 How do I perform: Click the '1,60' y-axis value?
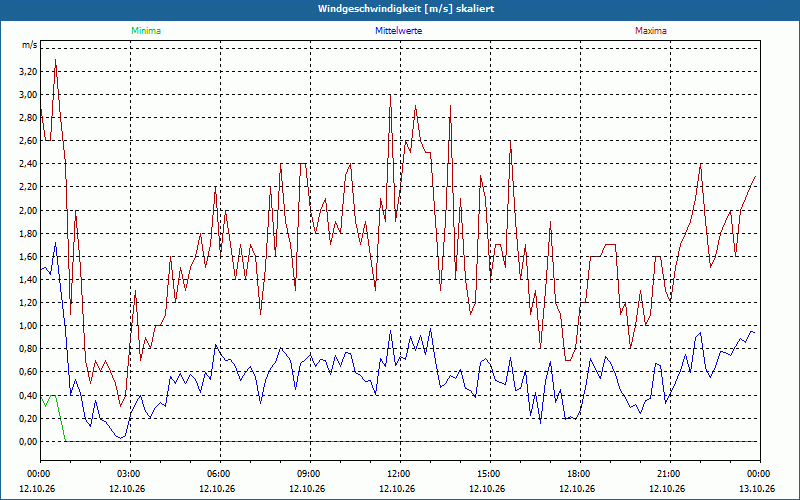pyautogui.click(x=29, y=256)
